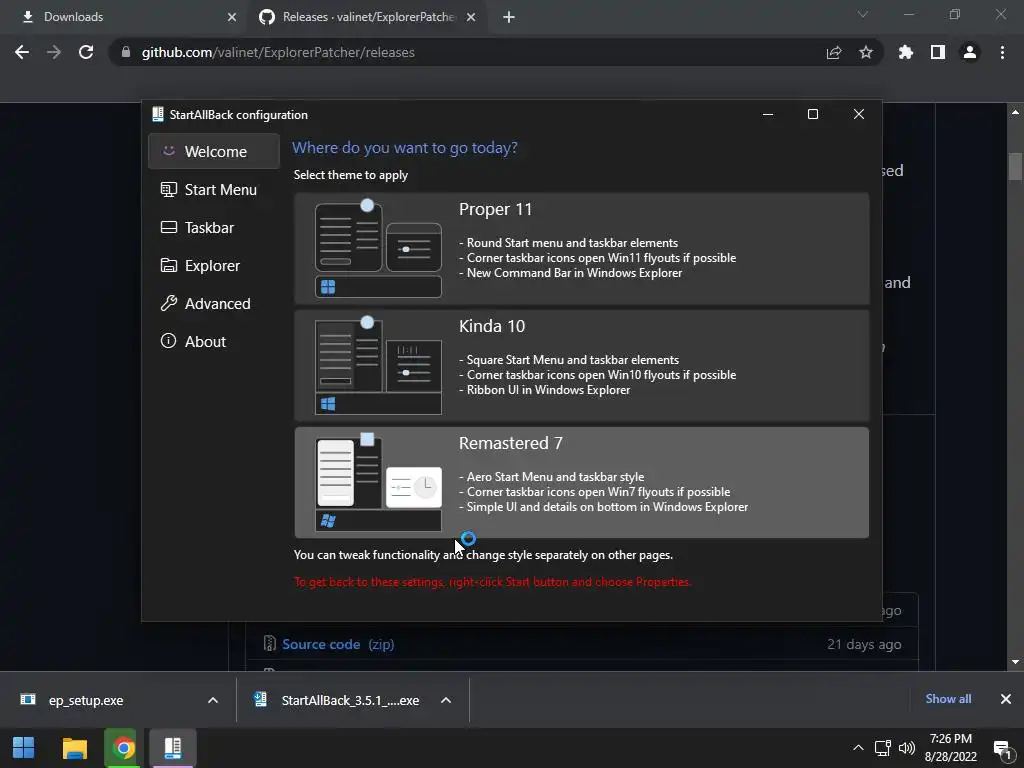Expand options for the StartAllBack download
Image resolution: width=1024 pixels, height=768 pixels.
tap(446, 700)
